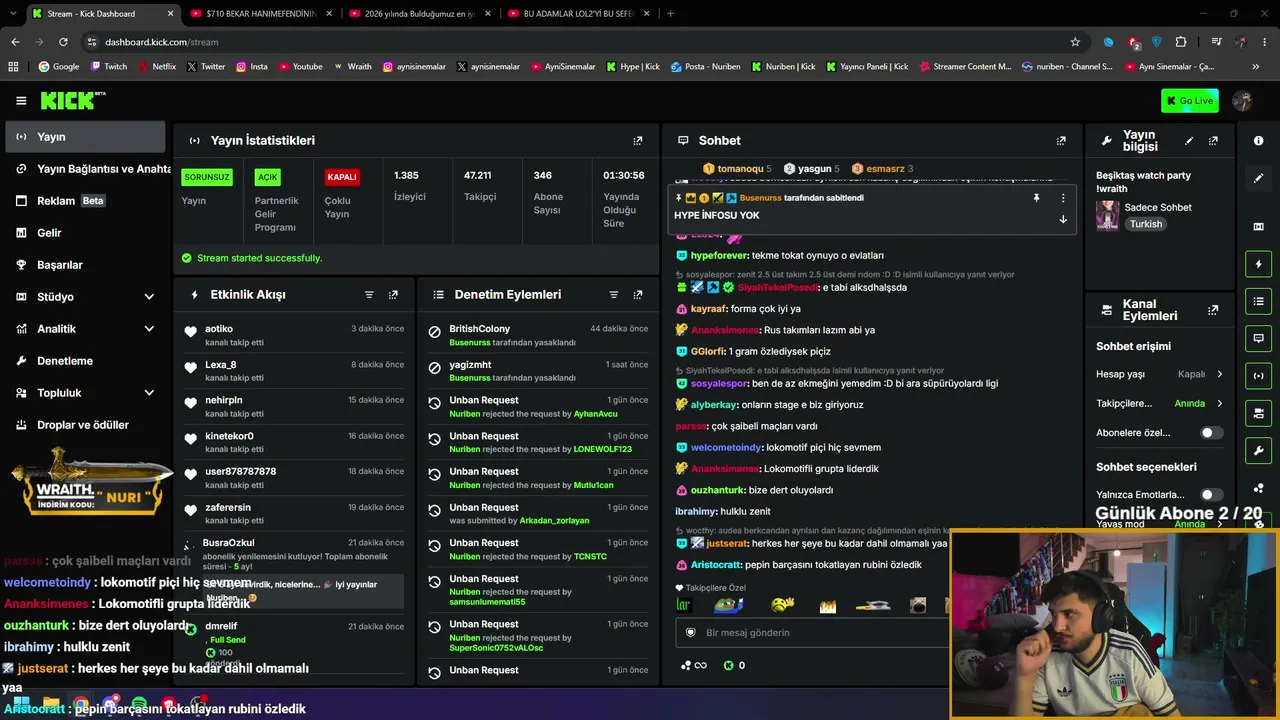This screenshot has width=1280, height=720.
Task: Show more bookmarks with the double chevron
Action: click(x=1256, y=67)
